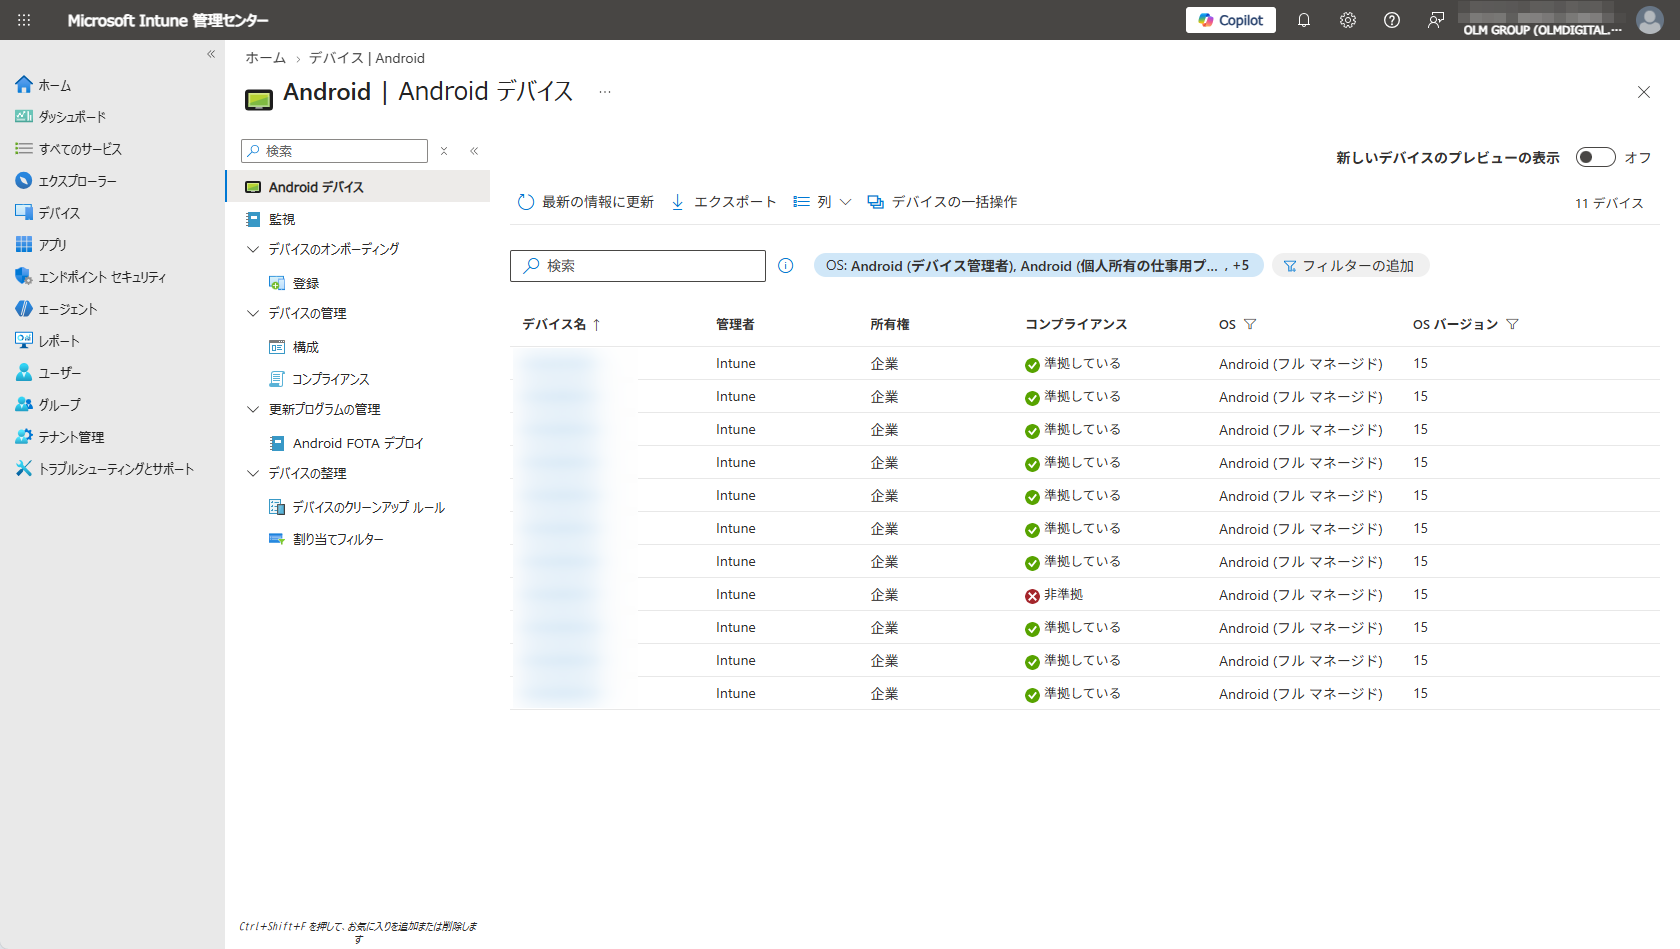The image size is (1680, 949).
Task: Collapse the resource menu pane
Action: click(x=474, y=151)
